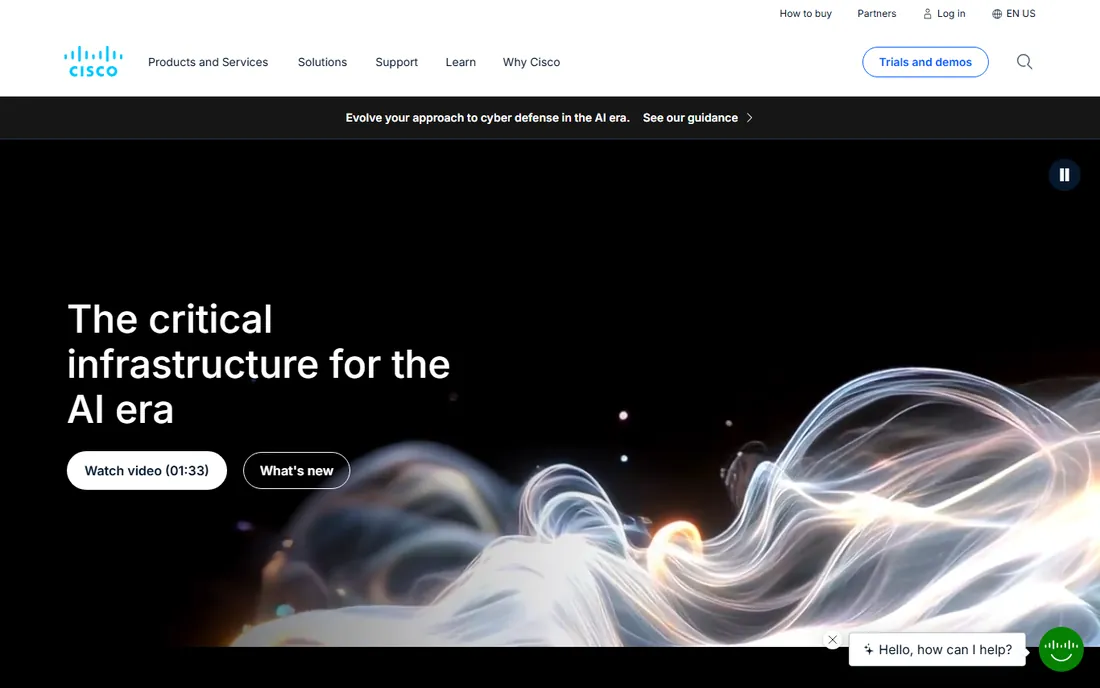The height and width of the screenshot is (688, 1100).
Task: Pause the hero background video
Action: pos(1064,175)
